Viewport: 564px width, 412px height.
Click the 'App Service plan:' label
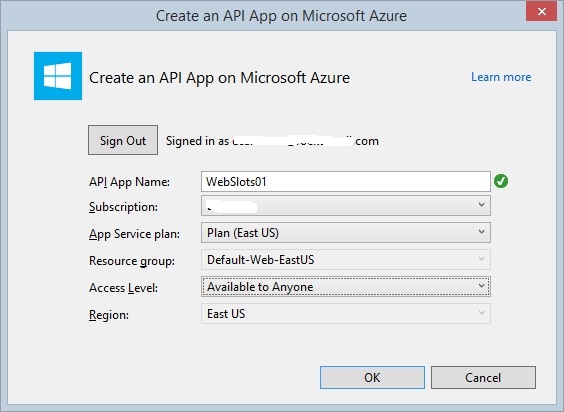point(135,234)
